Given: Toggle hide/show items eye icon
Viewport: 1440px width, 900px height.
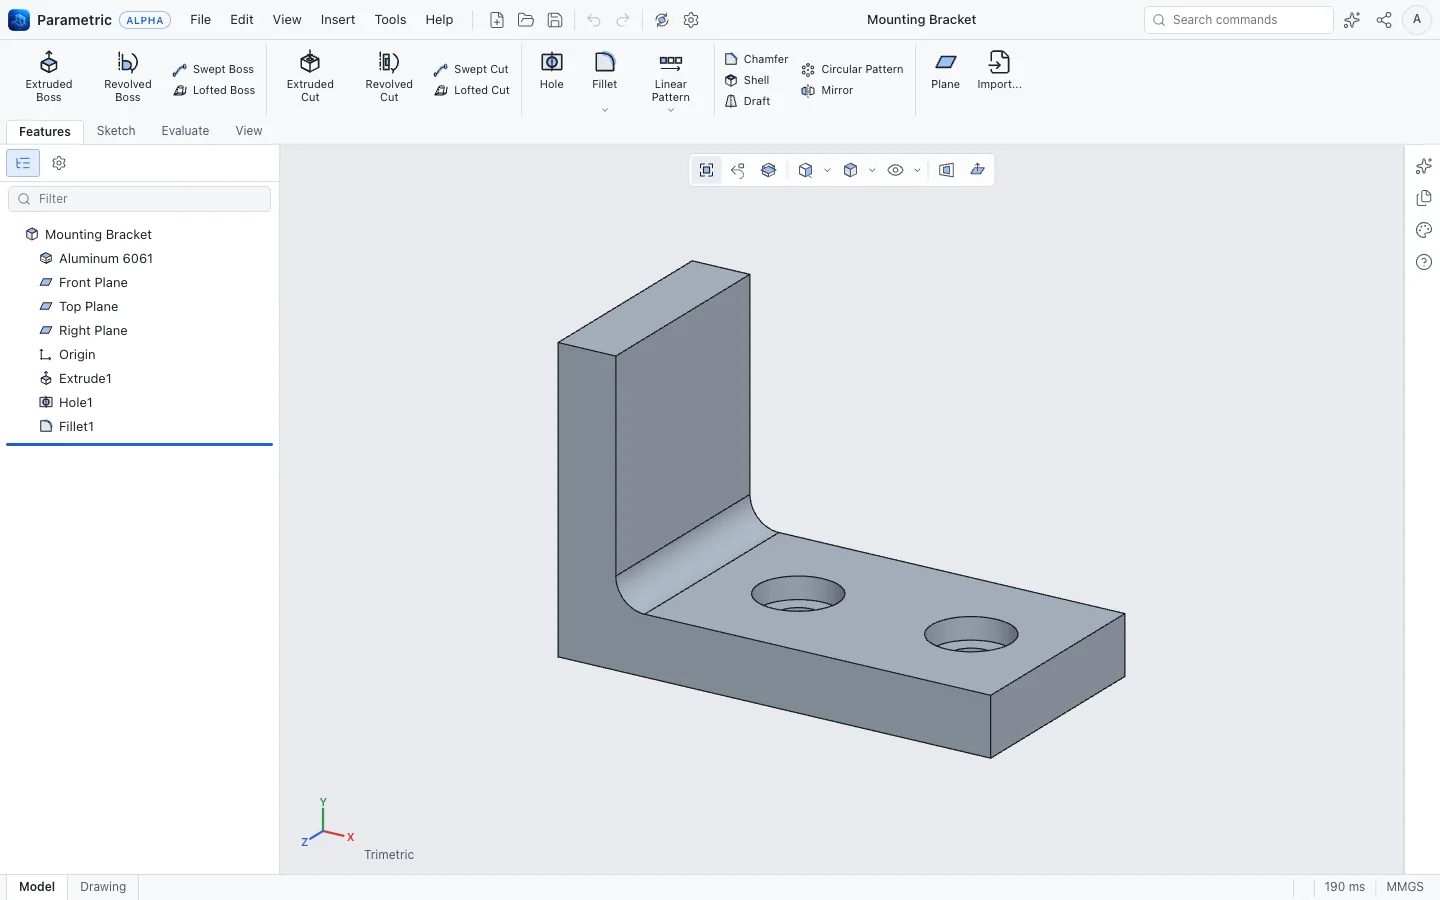Looking at the screenshot, I should click(x=896, y=170).
